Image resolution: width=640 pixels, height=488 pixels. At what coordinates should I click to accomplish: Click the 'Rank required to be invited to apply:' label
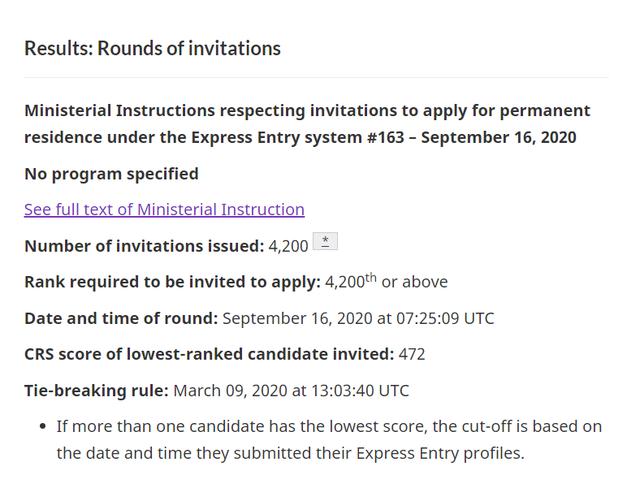click(173, 282)
